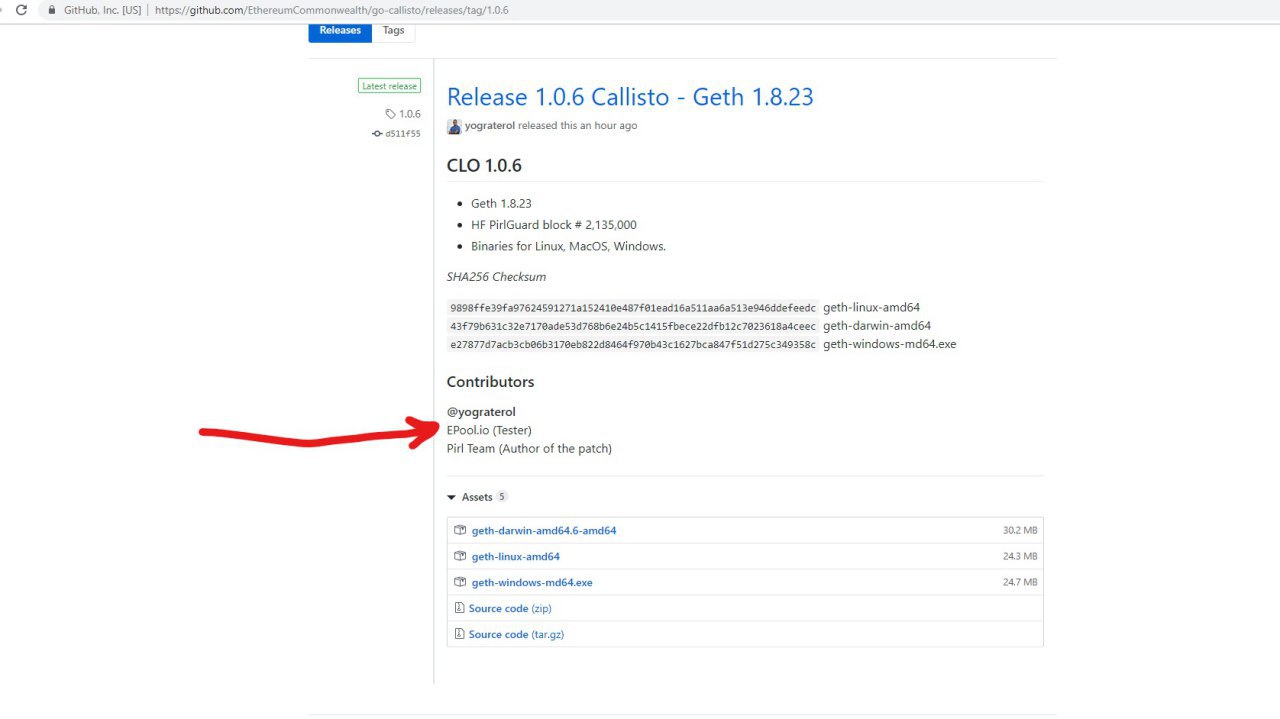Image resolution: width=1280 pixels, height=719 pixels.
Task: Click the checksum hash beginning e27877d7acb
Action: (633, 344)
